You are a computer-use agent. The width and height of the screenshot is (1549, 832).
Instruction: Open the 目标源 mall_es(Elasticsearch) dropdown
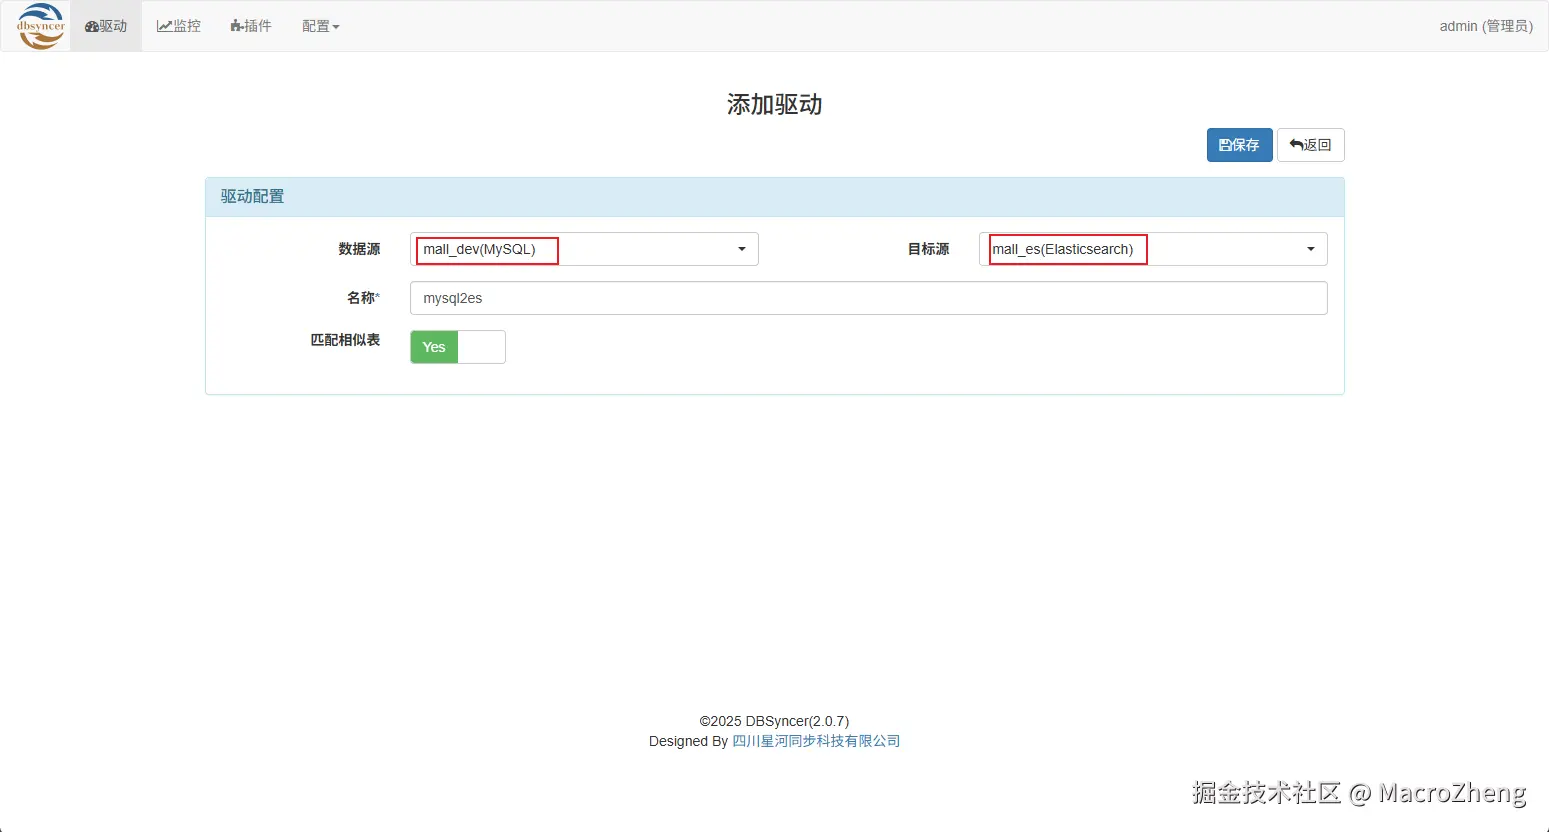[1153, 249]
